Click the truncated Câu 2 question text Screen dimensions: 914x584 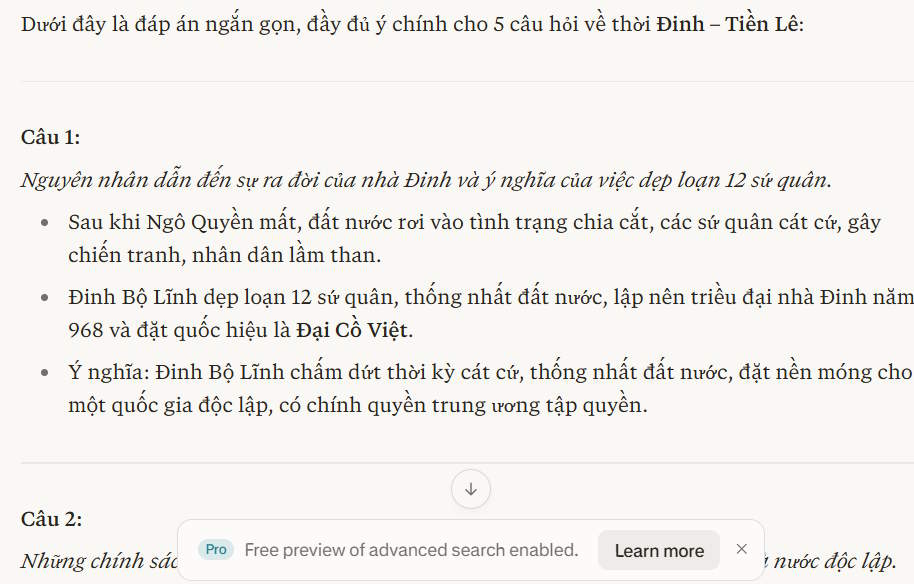coord(120,560)
